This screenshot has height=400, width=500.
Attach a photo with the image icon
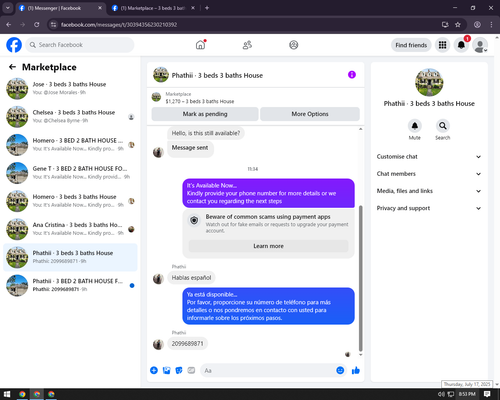pos(166,370)
